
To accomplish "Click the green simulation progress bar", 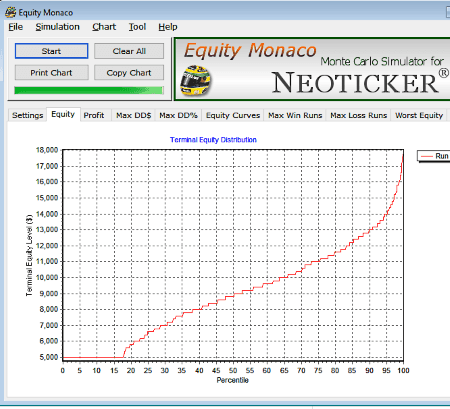I will (89, 90).
